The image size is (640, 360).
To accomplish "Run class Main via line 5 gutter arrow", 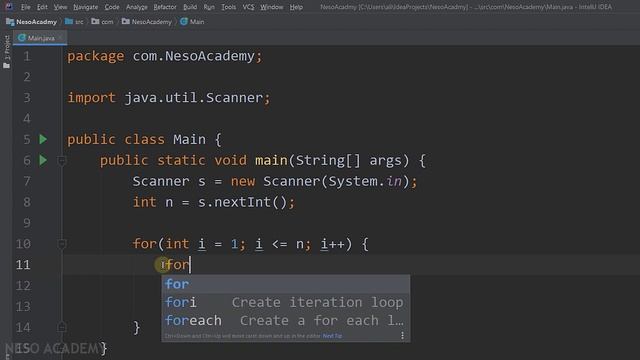I will point(43,140).
